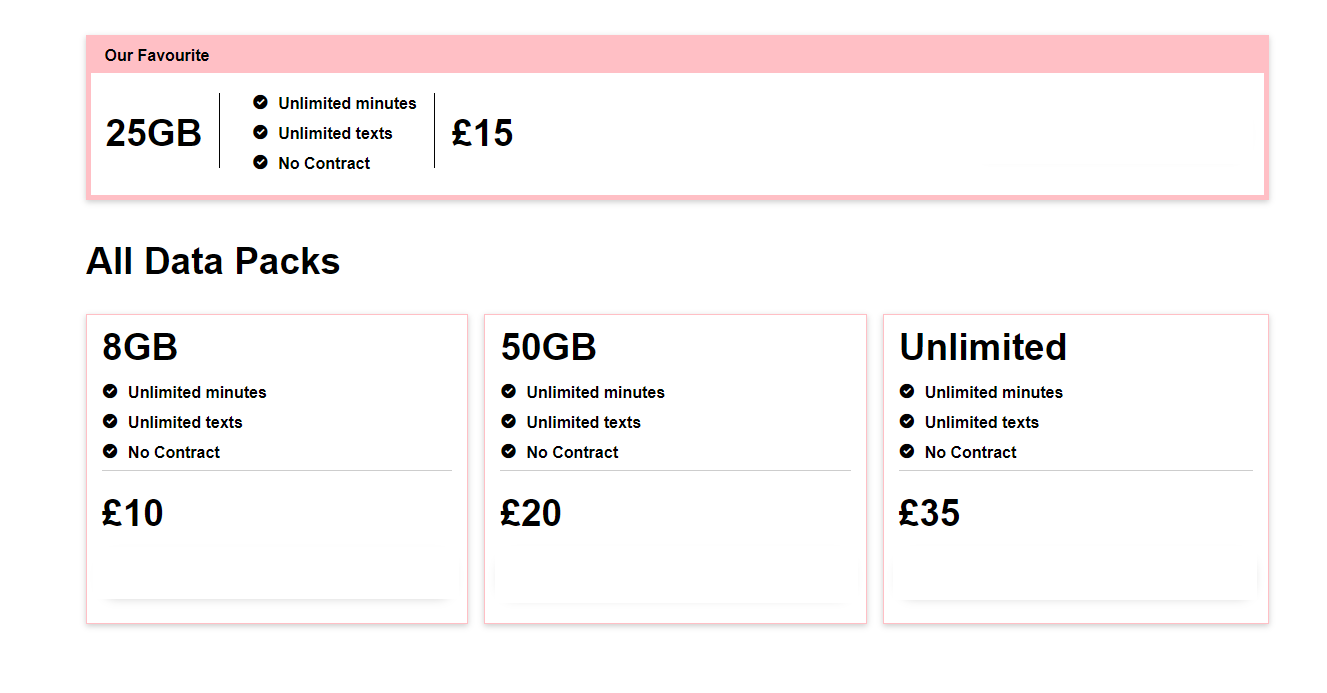Click the £15 price in Our Favourite

[x=482, y=133]
